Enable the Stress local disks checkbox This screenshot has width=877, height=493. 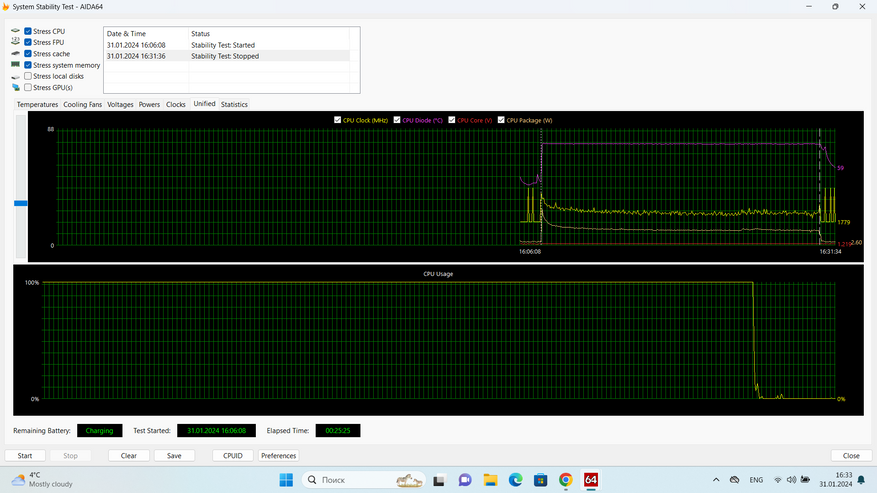pyautogui.click(x=28, y=76)
